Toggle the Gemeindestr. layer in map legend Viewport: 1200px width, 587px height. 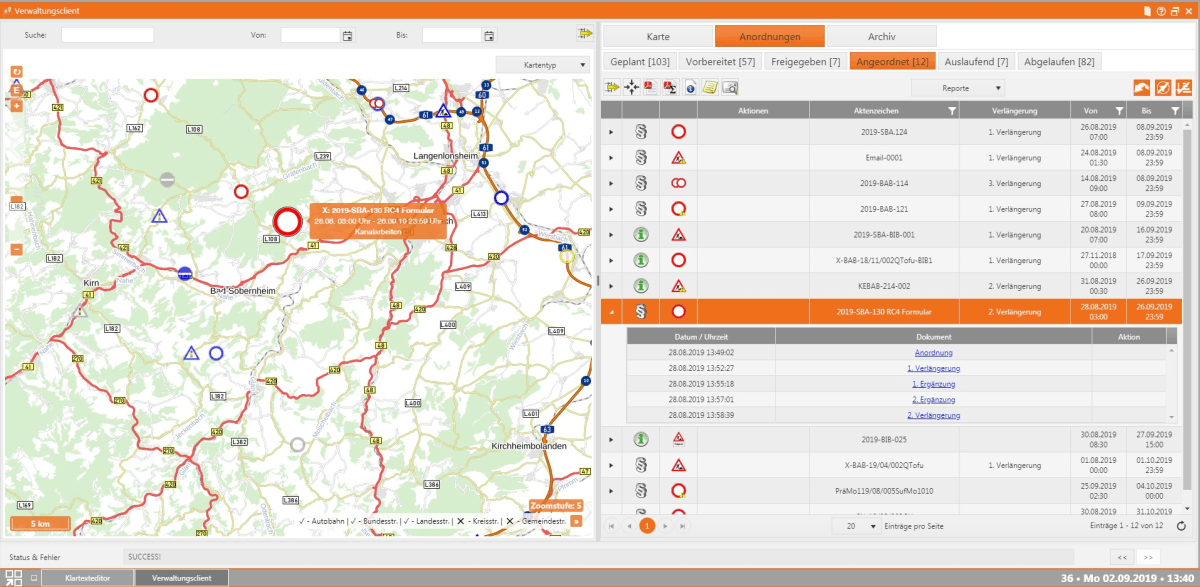(x=510, y=521)
